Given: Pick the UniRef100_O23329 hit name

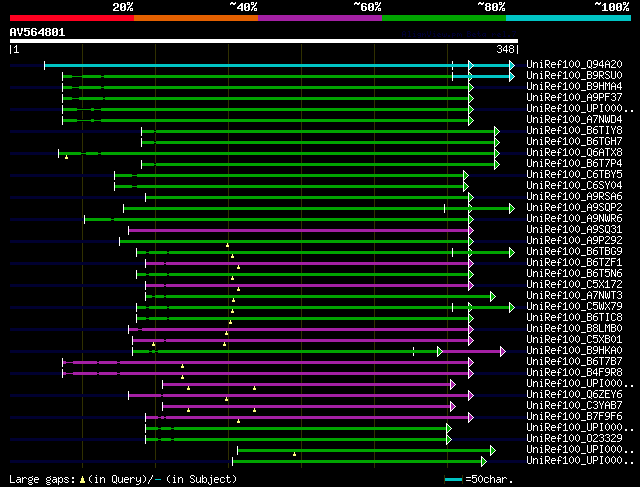Looking at the screenshot, I should pyautogui.click(x=574, y=439).
